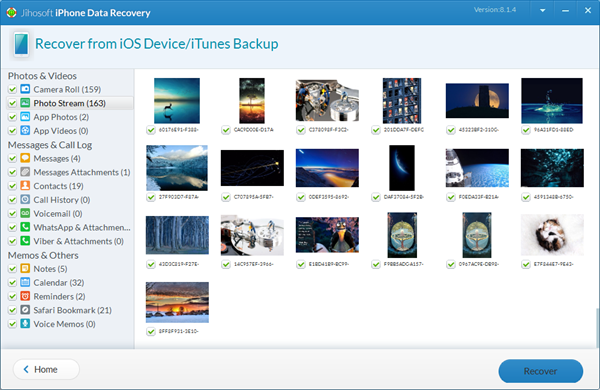The height and width of the screenshot is (390, 600).
Task: Minimize the Jihosoft window
Action: click(x=565, y=11)
